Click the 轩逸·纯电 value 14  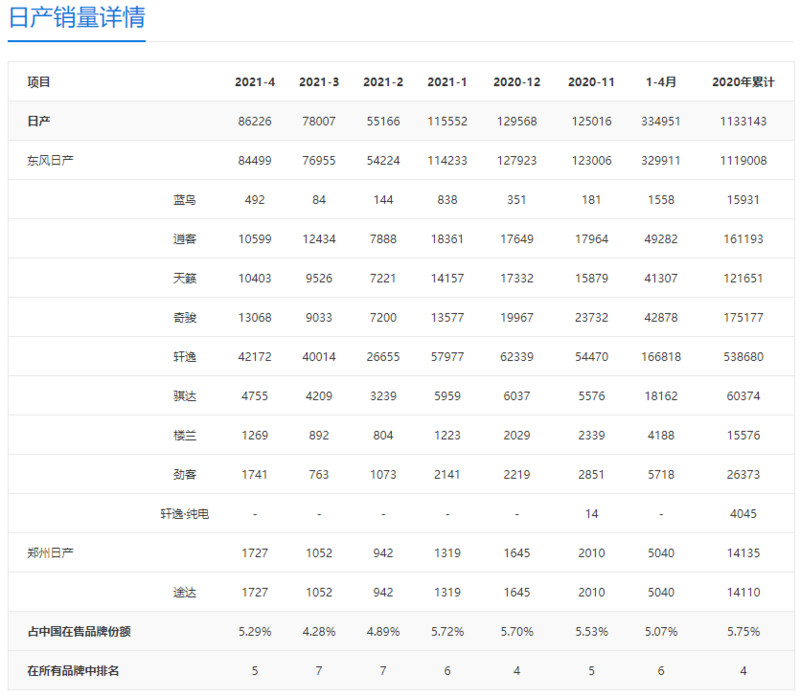591,514
